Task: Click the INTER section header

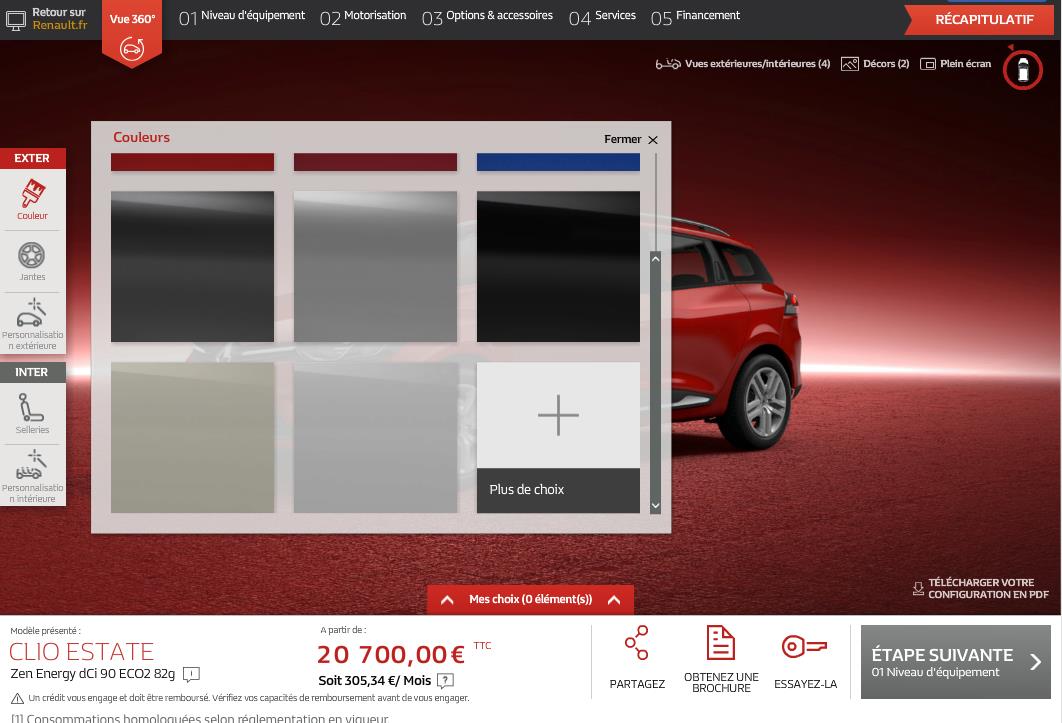Action: pos(33,372)
